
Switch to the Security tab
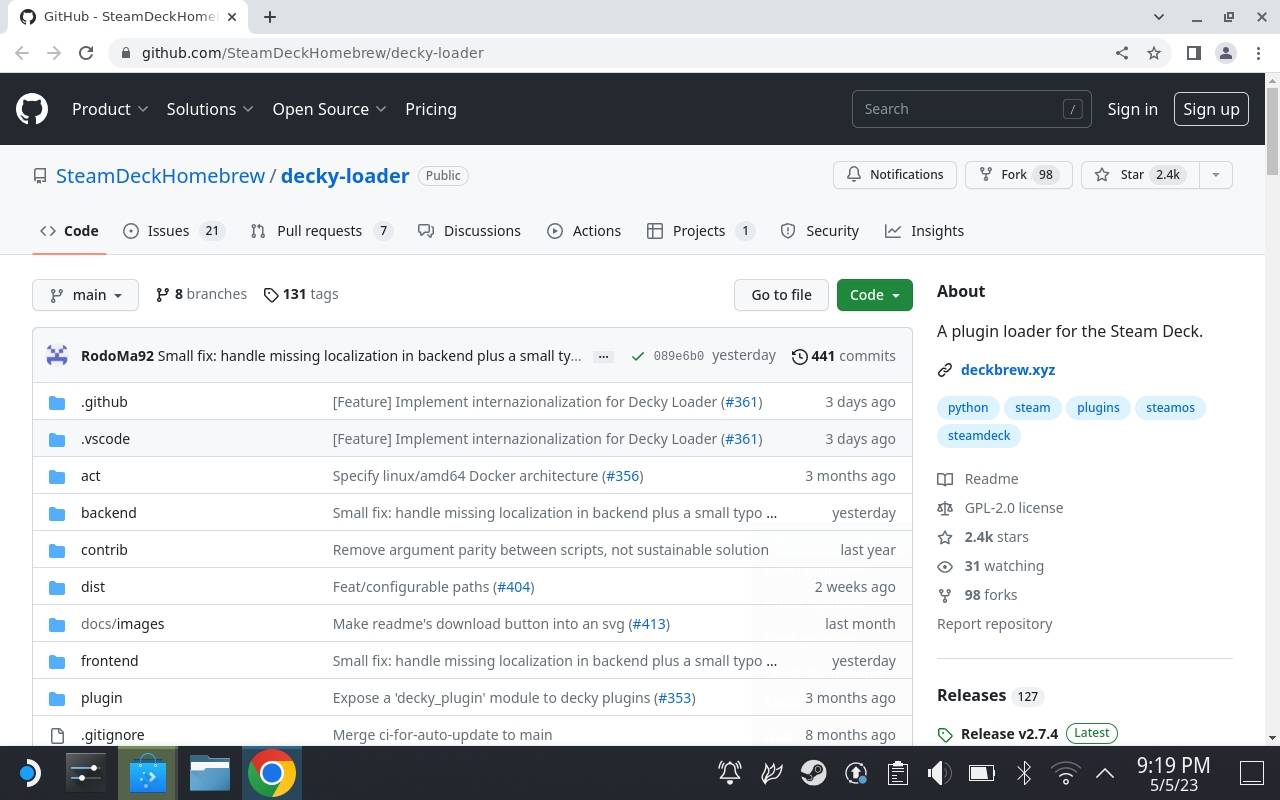pyautogui.click(x=819, y=231)
